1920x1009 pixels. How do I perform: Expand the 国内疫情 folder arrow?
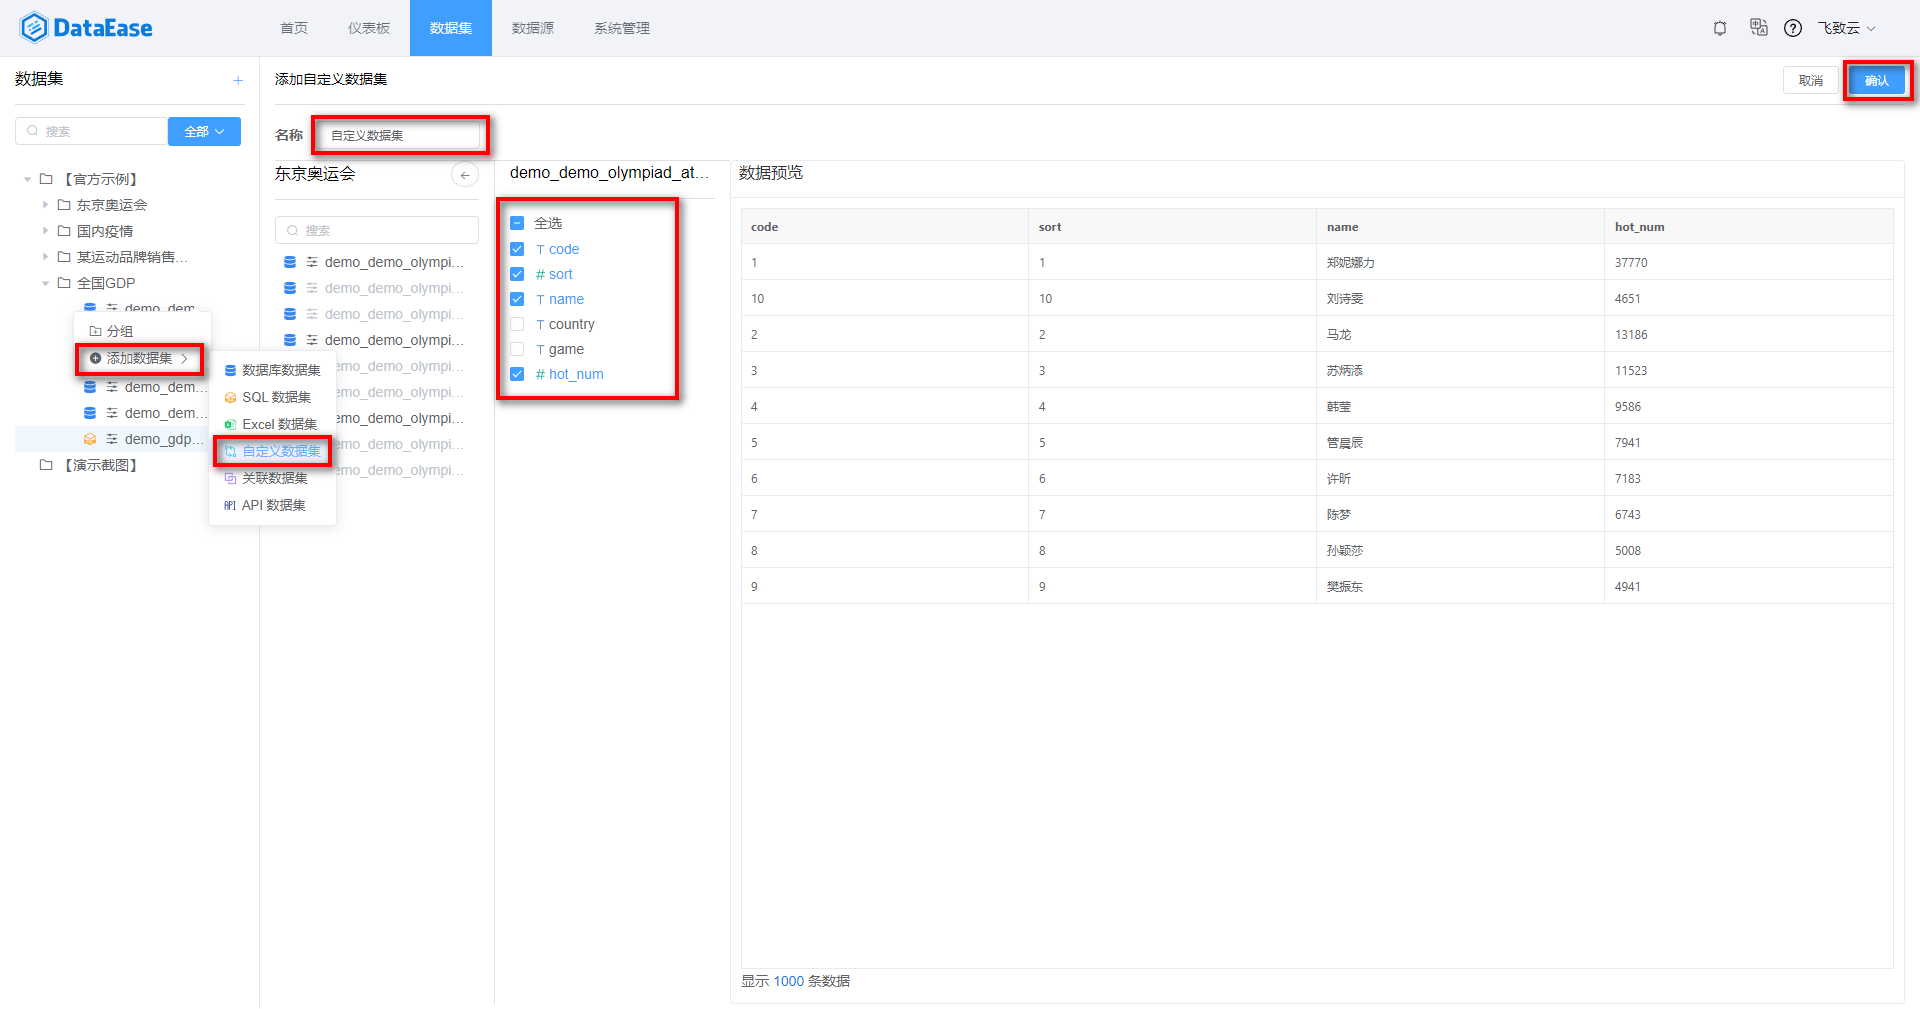(45, 231)
